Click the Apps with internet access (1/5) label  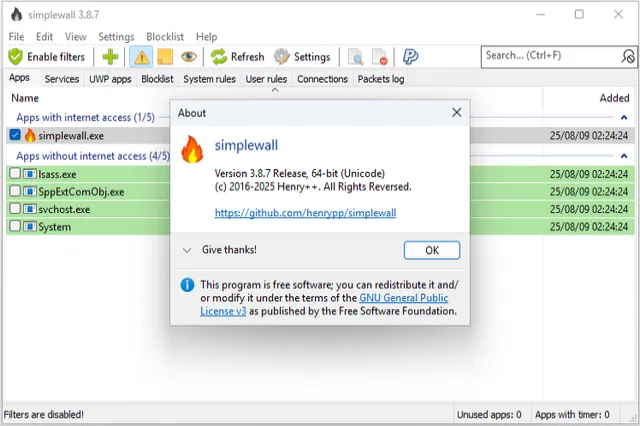(x=85, y=118)
